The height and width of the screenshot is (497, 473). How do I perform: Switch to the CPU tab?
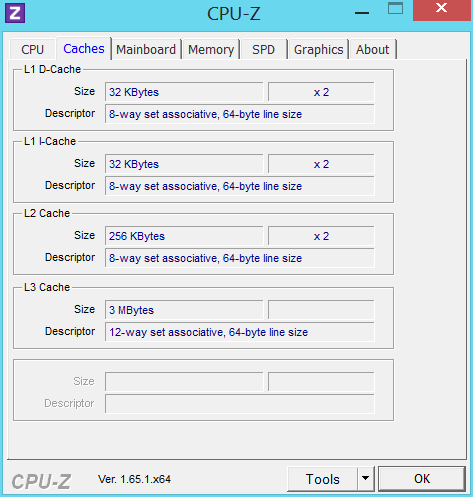[33, 49]
